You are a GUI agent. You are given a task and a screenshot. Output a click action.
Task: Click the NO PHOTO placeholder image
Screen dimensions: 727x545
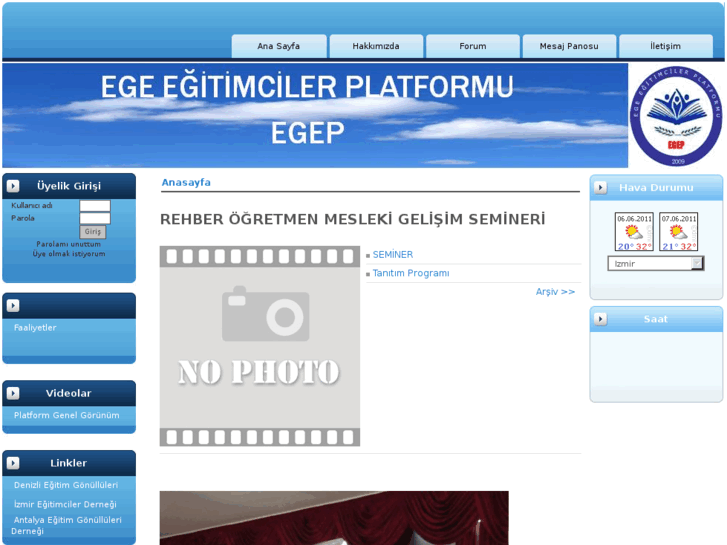pyautogui.click(x=260, y=346)
